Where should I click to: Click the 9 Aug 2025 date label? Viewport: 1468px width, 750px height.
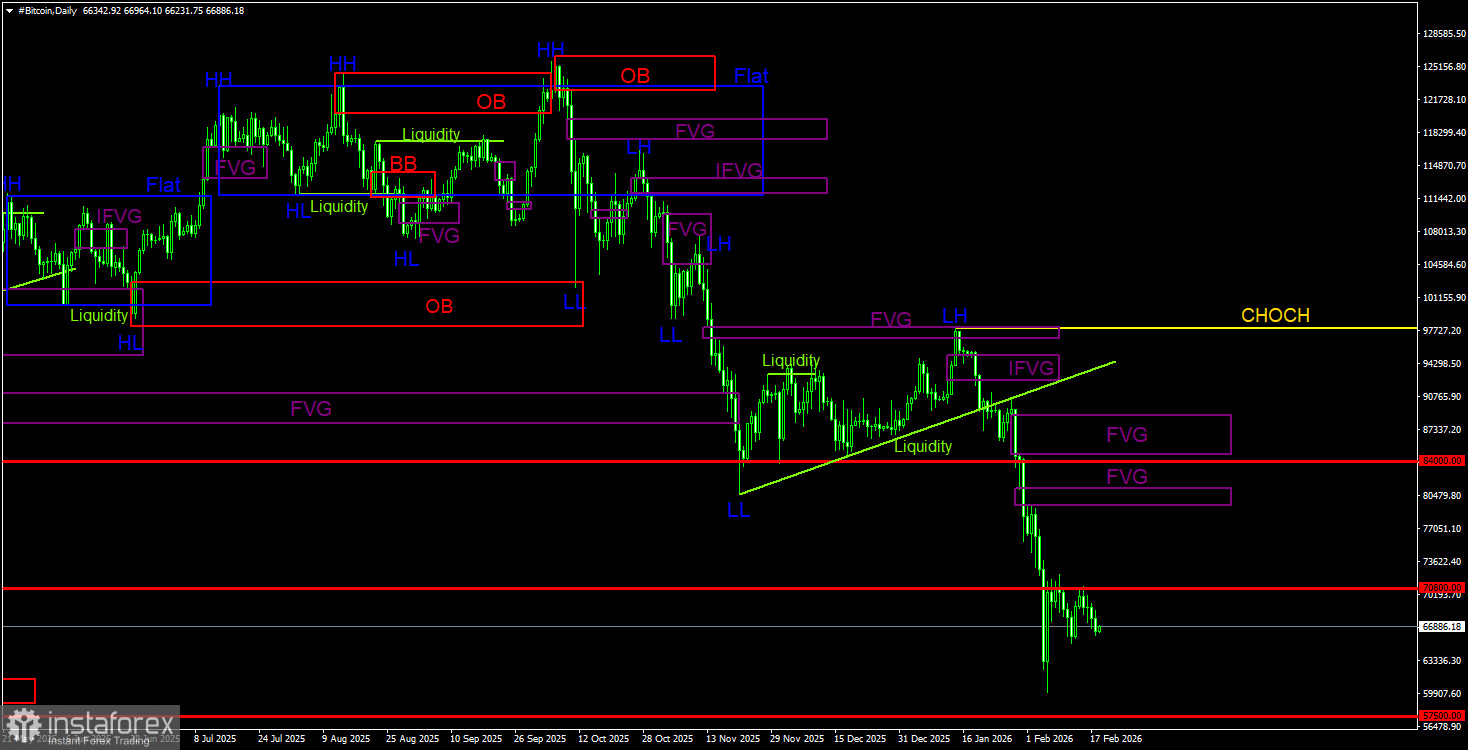[345, 739]
